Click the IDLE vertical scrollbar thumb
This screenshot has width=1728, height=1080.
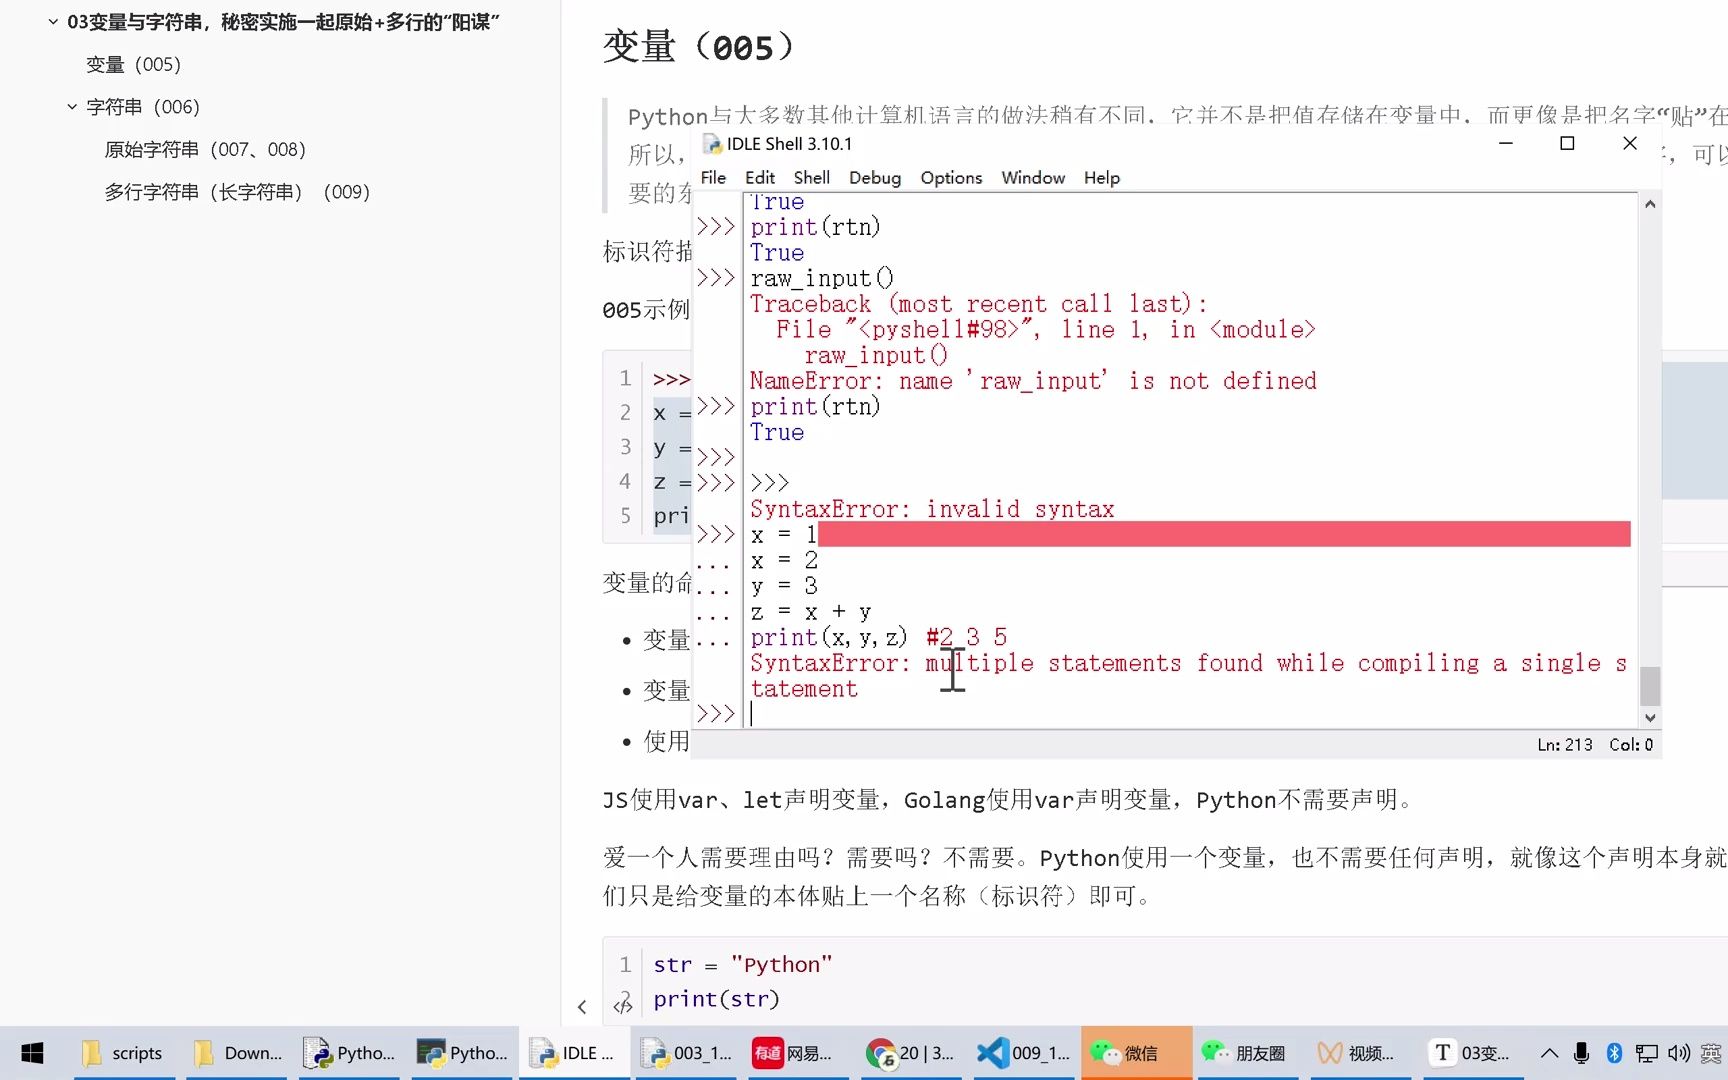point(1650,686)
